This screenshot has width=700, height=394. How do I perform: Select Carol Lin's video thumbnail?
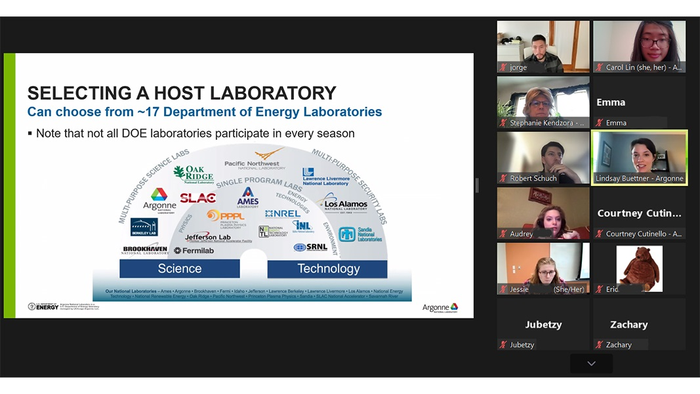639,46
